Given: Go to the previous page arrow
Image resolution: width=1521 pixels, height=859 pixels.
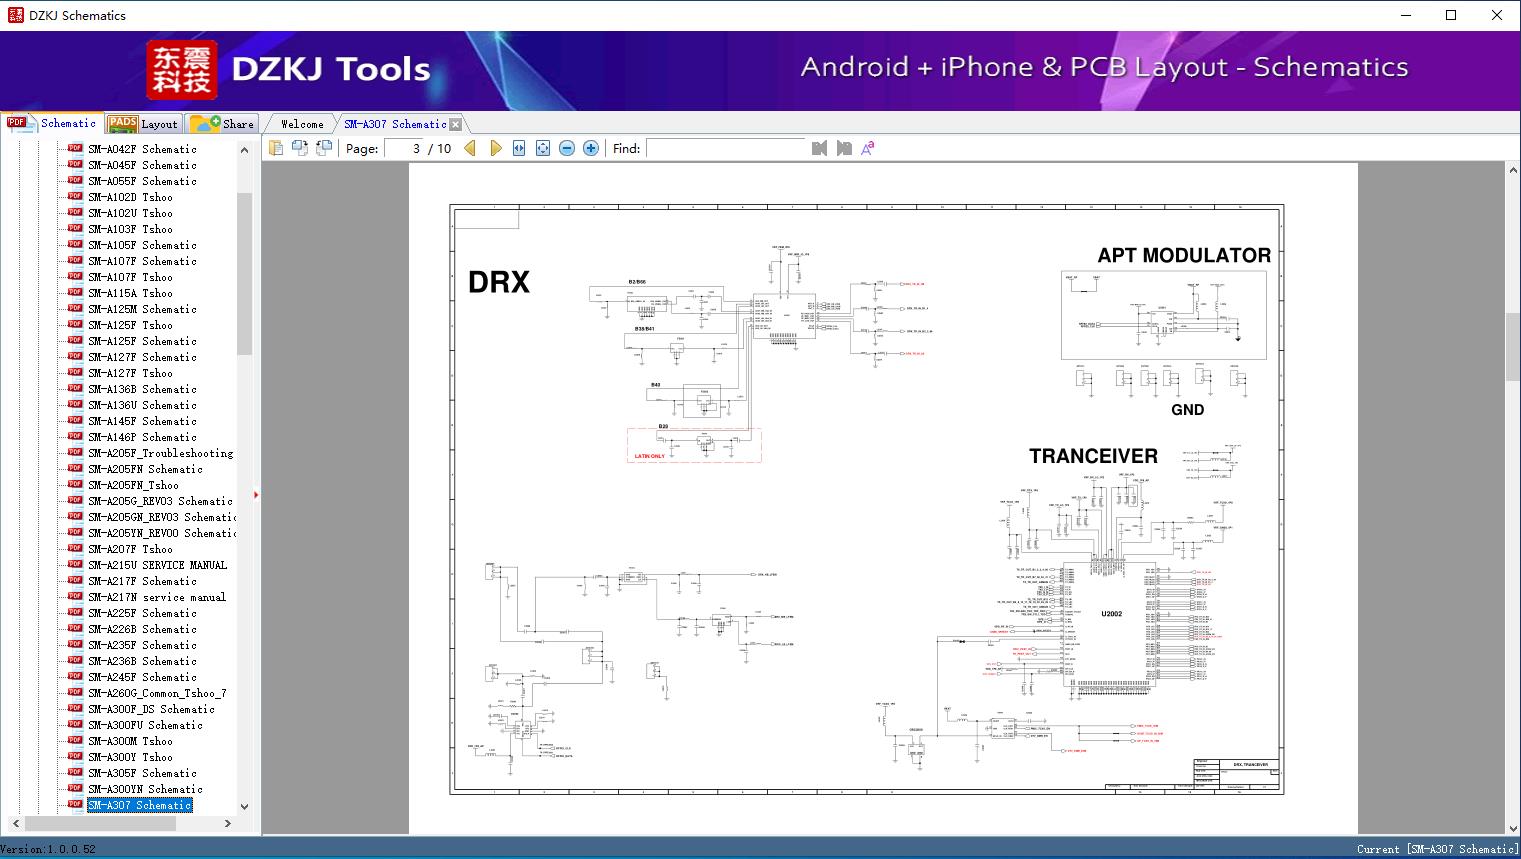Looking at the screenshot, I should [470, 148].
